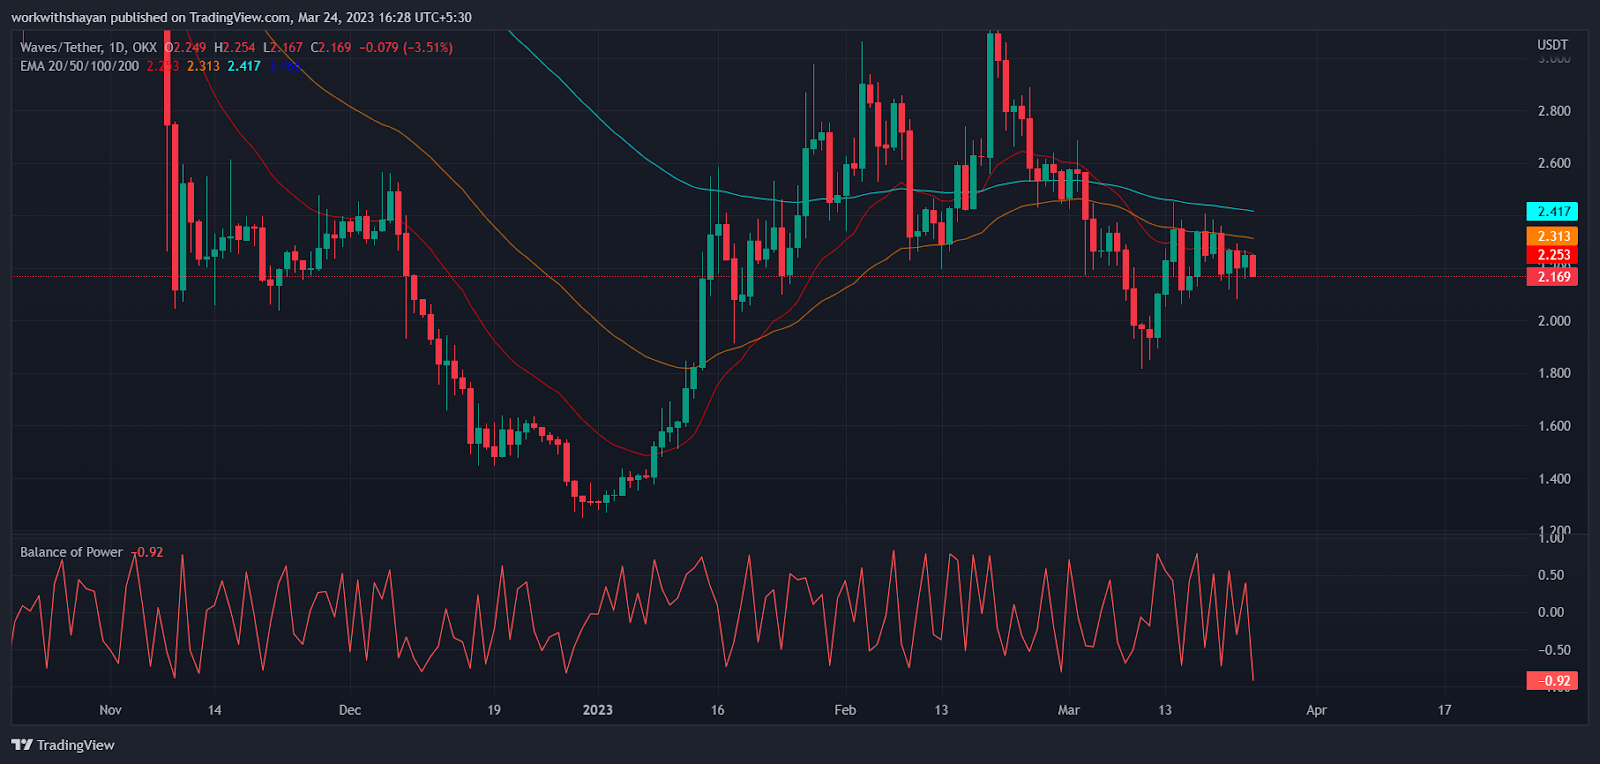Click the Dec label on the time axis
Screen dimensions: 1600x764
click(350, 710)
